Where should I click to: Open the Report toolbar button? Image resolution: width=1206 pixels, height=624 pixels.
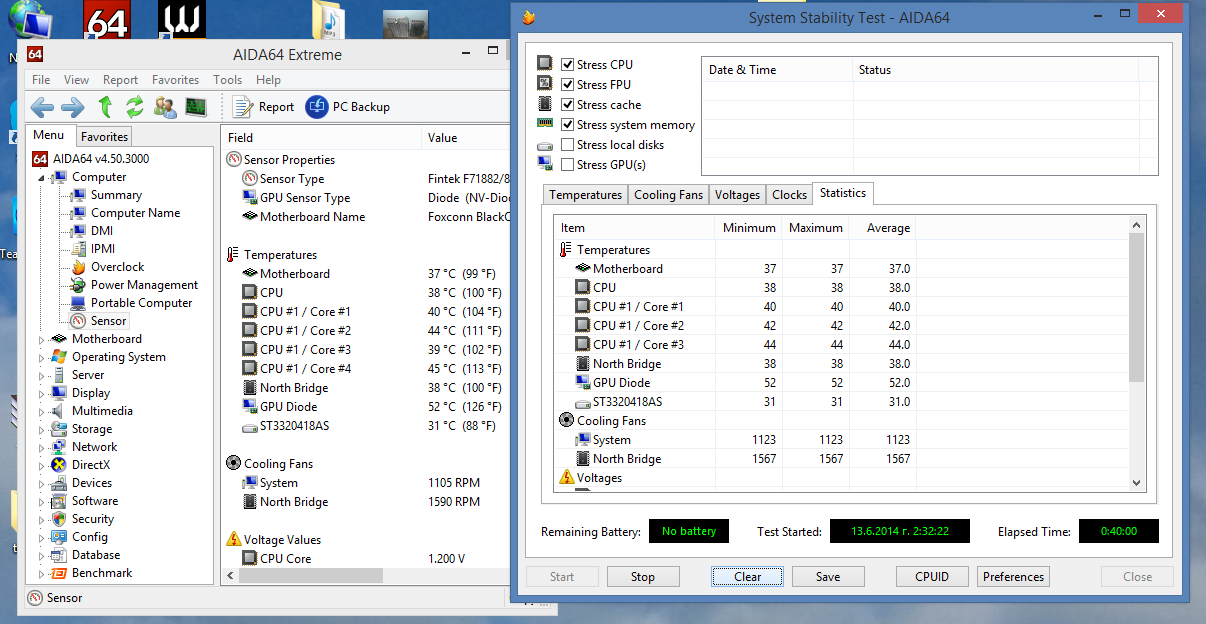(264, 107)
